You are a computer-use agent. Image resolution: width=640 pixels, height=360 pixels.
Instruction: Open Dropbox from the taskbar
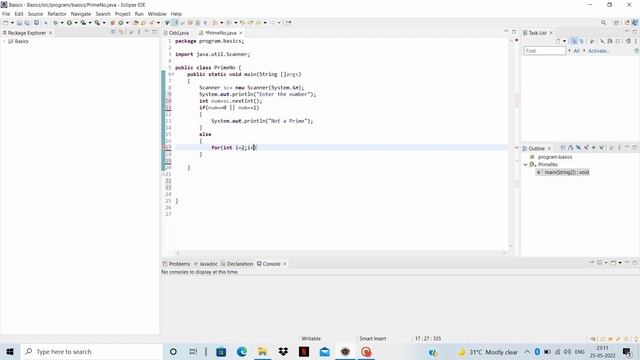pyautogui.click(x=283, y=352)
